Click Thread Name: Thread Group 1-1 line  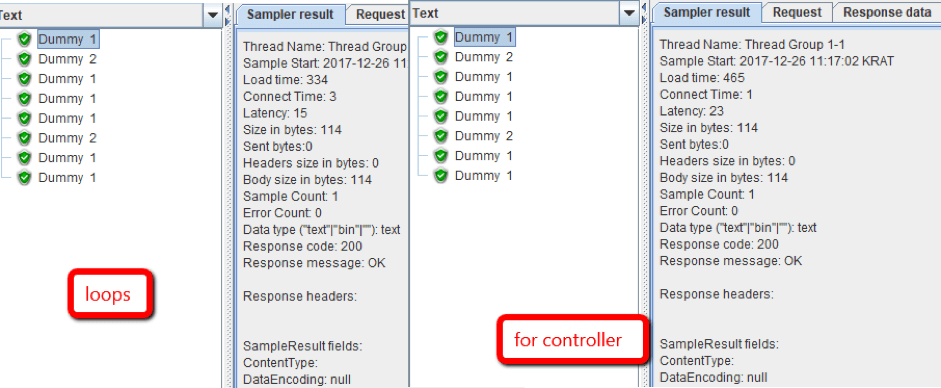(753, 44)
